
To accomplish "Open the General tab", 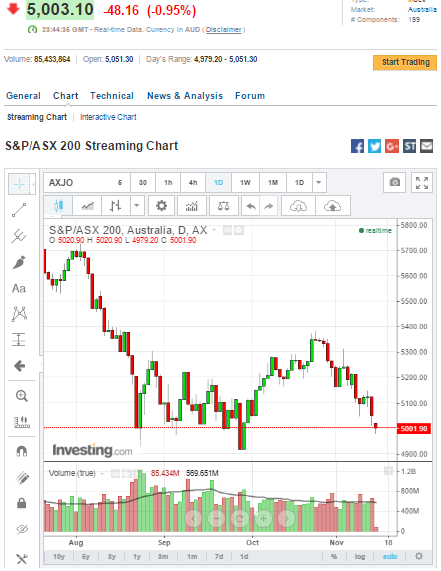I will tap(23, 96).
